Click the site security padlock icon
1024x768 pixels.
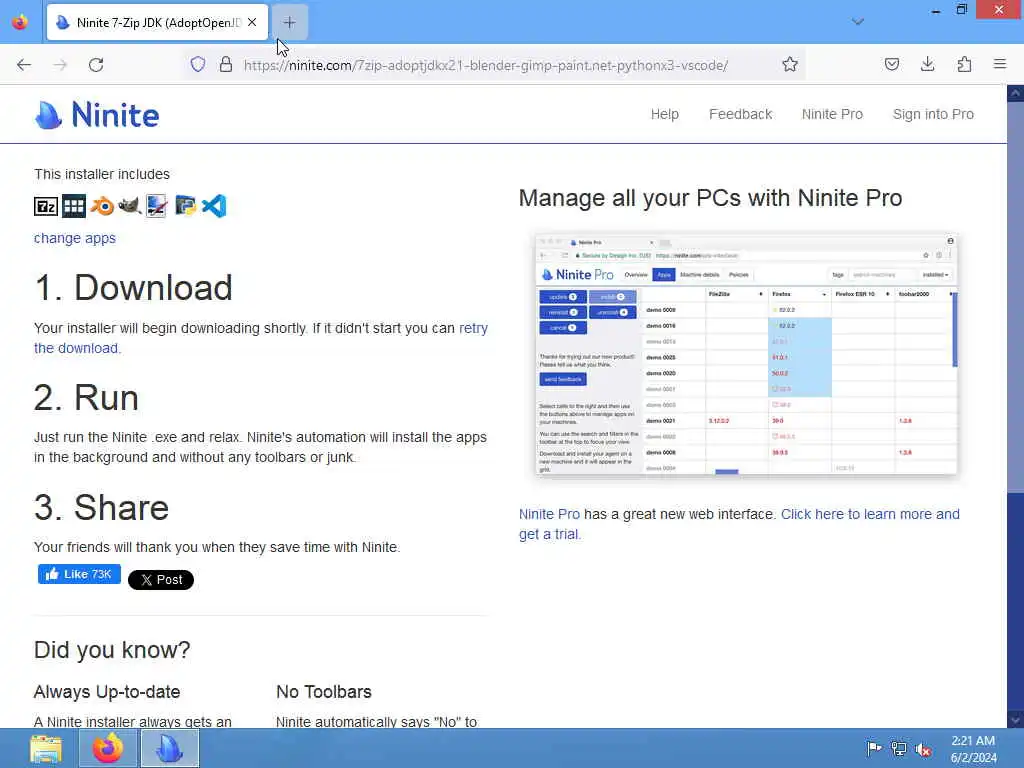(x=226, y=64)
